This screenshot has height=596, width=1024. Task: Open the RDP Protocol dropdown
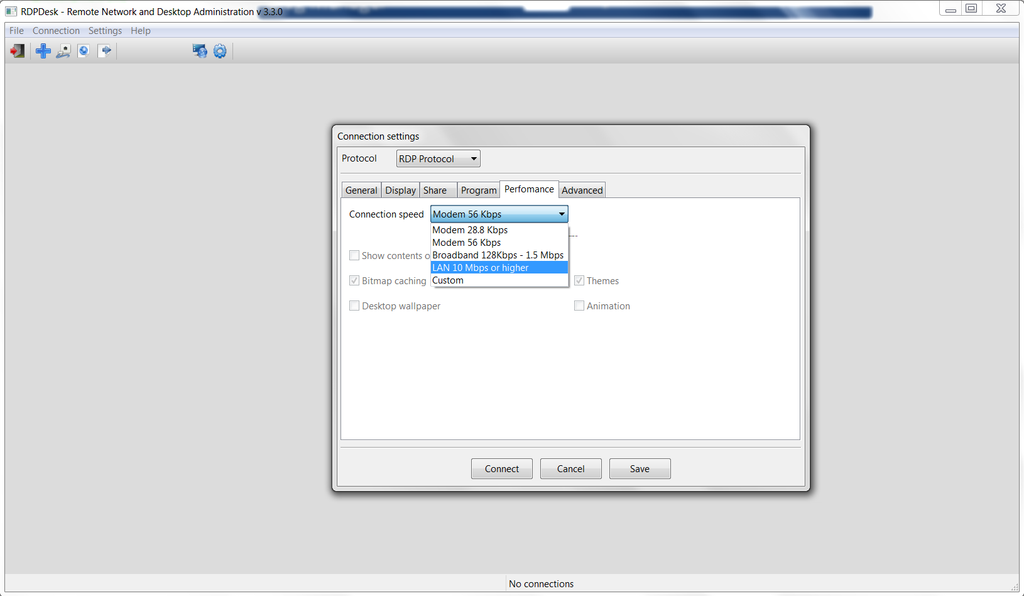pos(437,158)
